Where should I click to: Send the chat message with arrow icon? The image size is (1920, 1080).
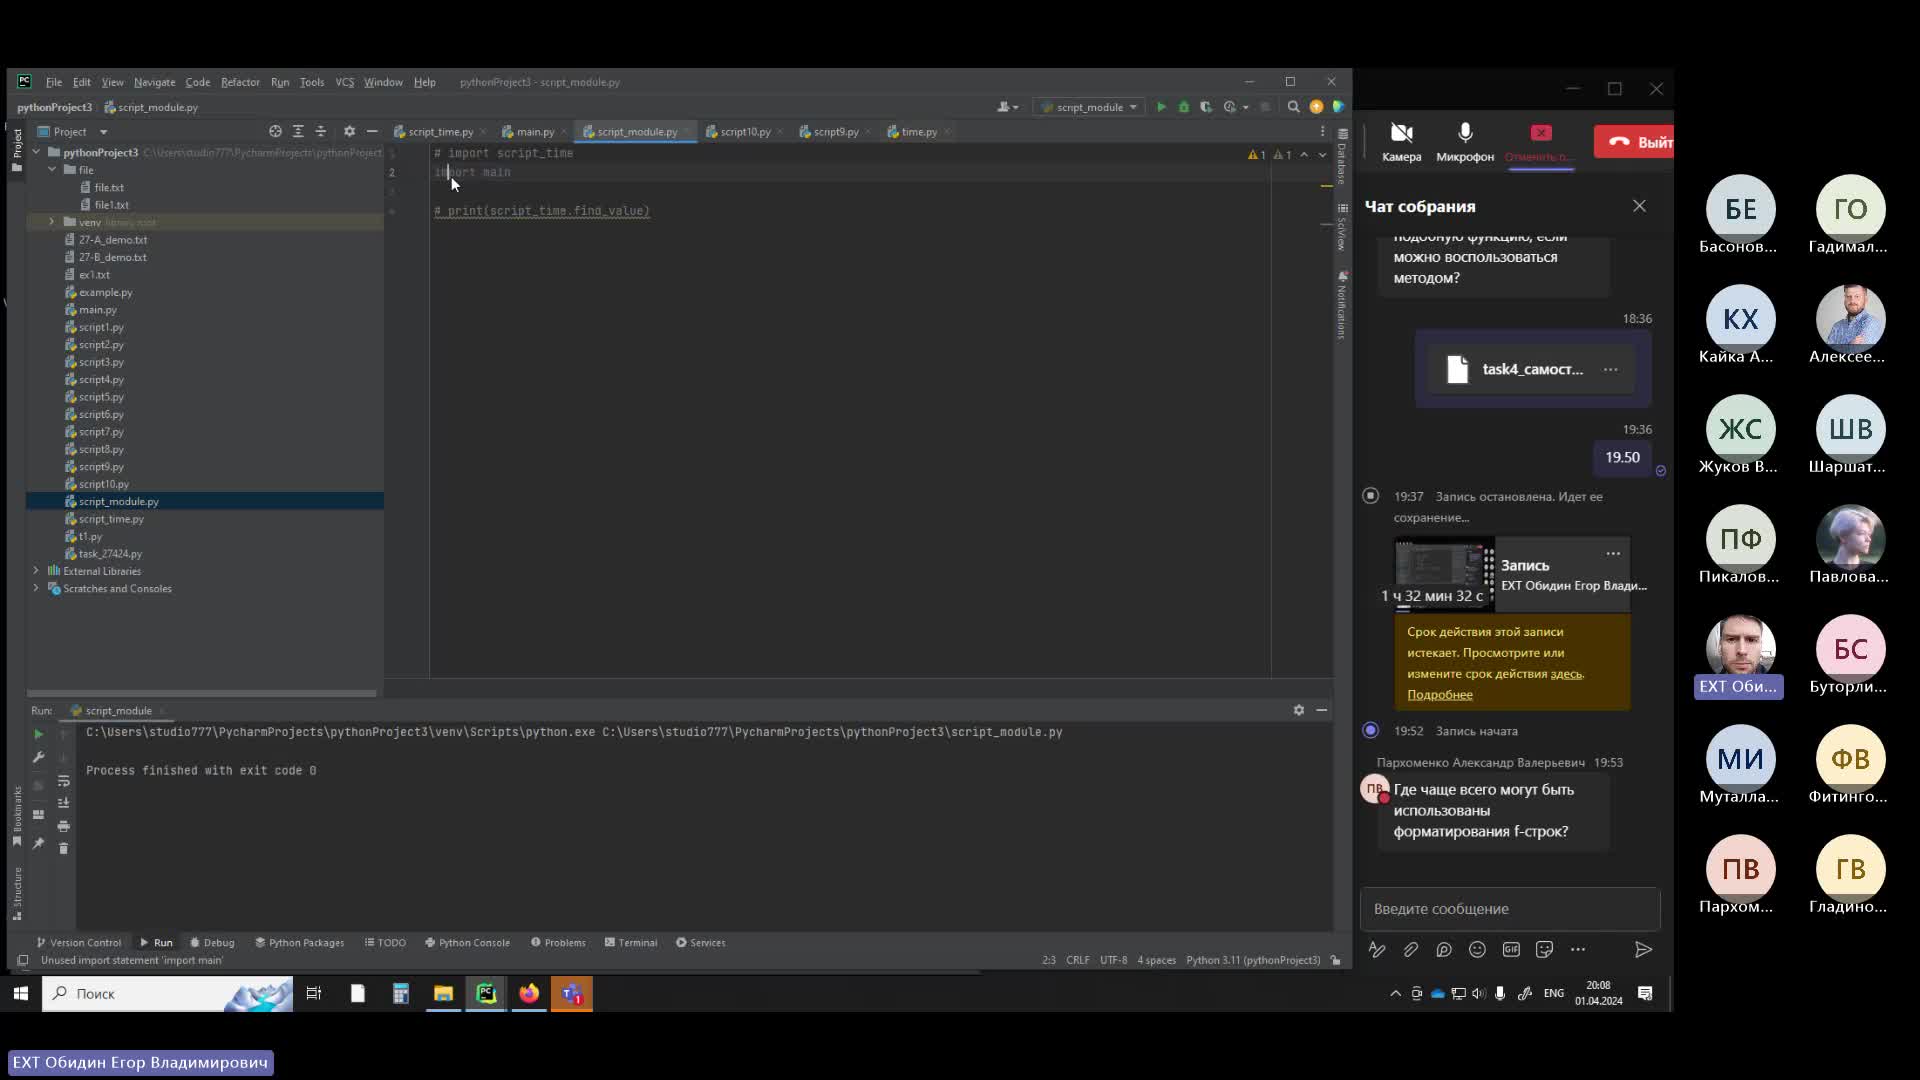(1643, 949)
